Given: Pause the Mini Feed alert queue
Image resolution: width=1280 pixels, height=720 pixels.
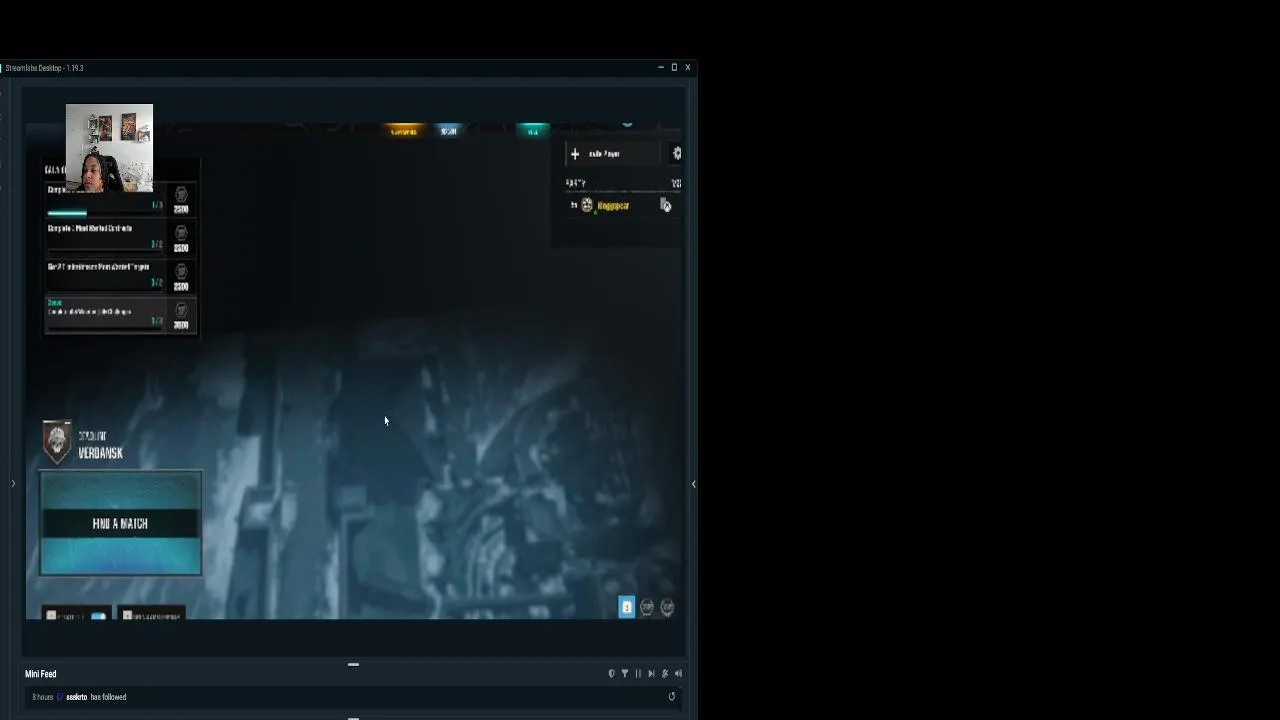Looking at the screenshot, I should pyautogui.click(x=638, y=673).
